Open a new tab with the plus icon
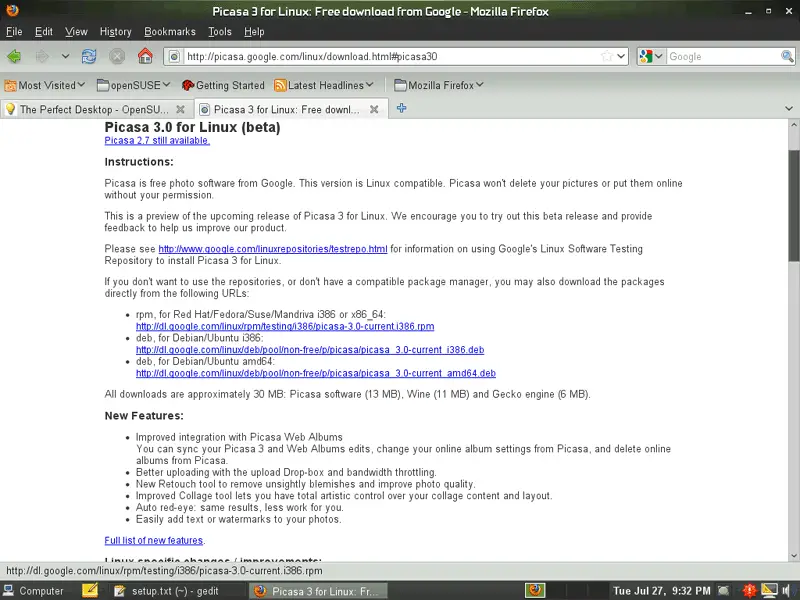 (x=402, y=108)
